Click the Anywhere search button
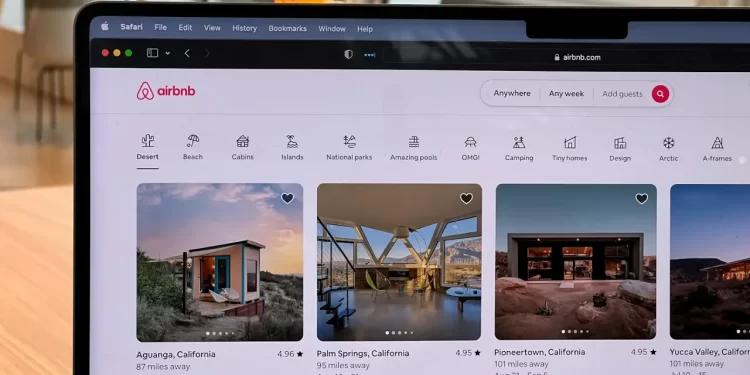This screenshot has width=750, height=375. 512,93
